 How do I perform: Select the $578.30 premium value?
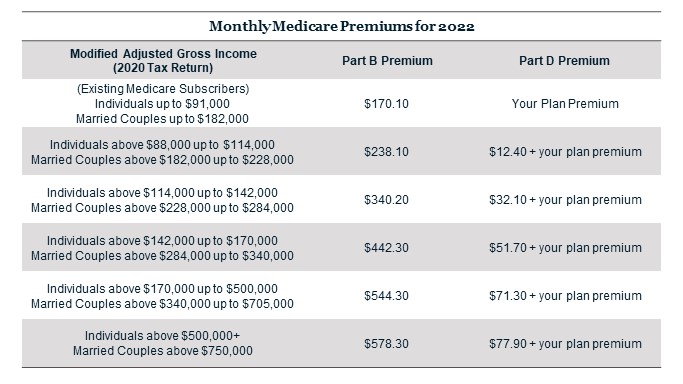[x=386, y=344]
